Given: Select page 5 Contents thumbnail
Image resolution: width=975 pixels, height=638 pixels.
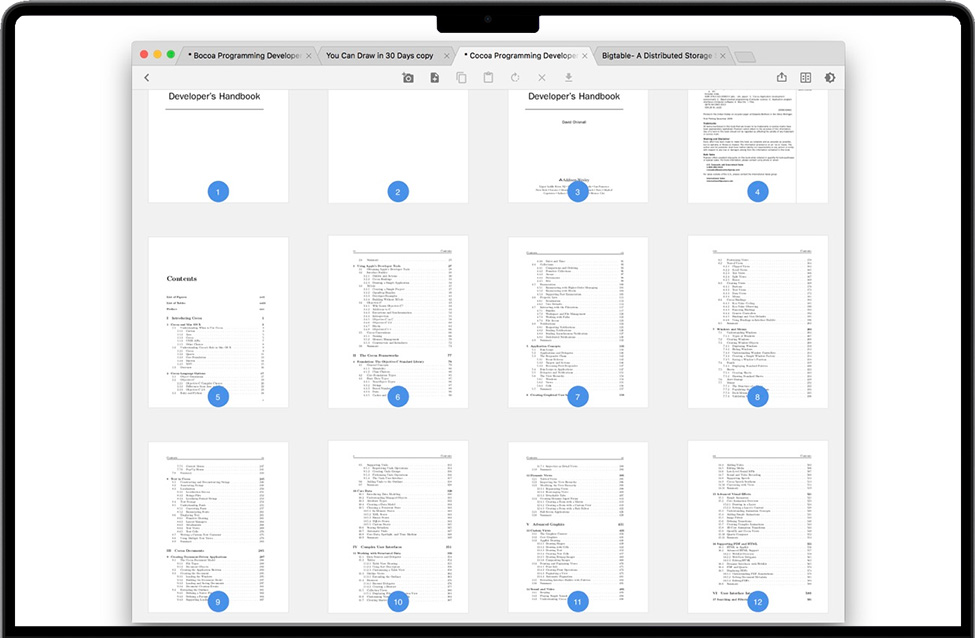Looking at the screenshot, I should pyautogui.click(x=218, y=322).
